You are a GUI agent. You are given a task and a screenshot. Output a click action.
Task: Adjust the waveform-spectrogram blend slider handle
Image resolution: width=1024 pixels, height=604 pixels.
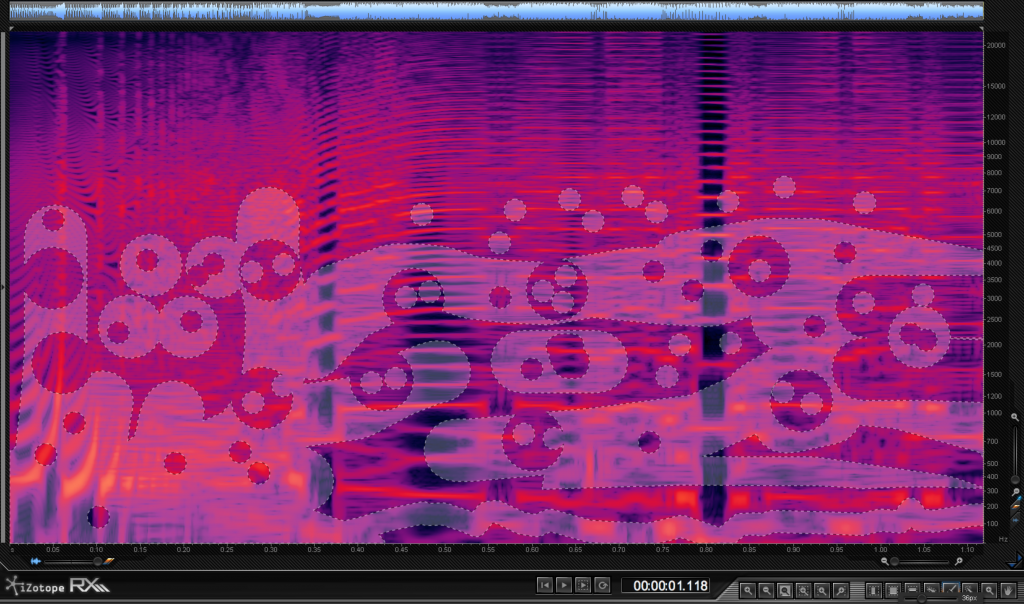(98, 561)
